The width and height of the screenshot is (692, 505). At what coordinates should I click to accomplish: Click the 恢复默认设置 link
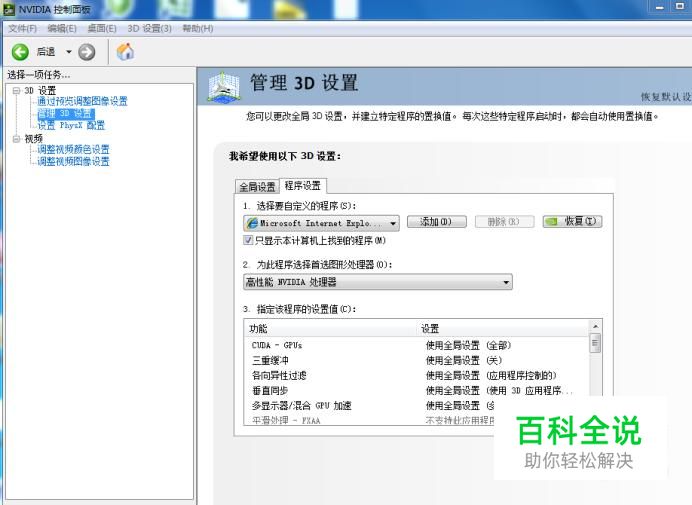[666, 97]
